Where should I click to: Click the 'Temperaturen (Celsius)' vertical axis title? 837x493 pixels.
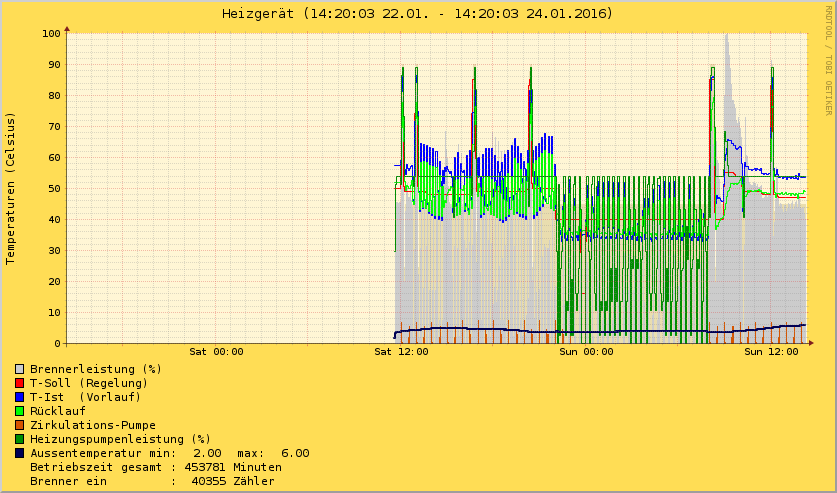click(11, 188)
